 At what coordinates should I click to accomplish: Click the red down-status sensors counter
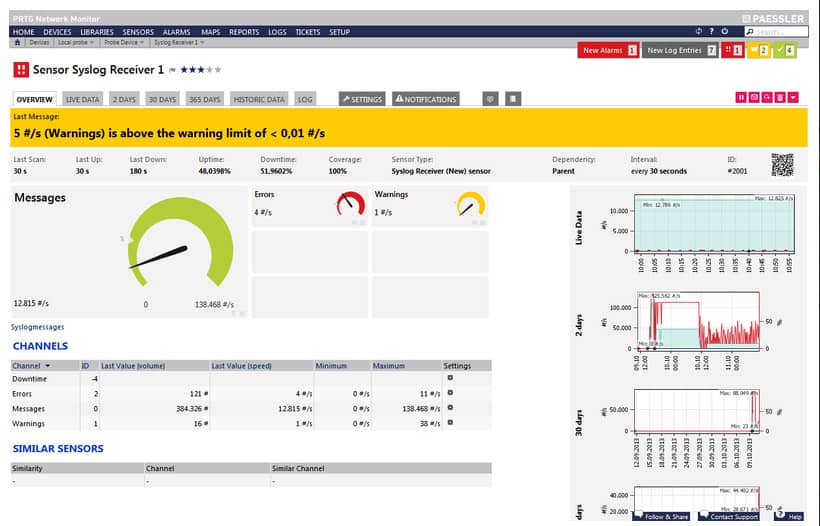tap(732, 50)
